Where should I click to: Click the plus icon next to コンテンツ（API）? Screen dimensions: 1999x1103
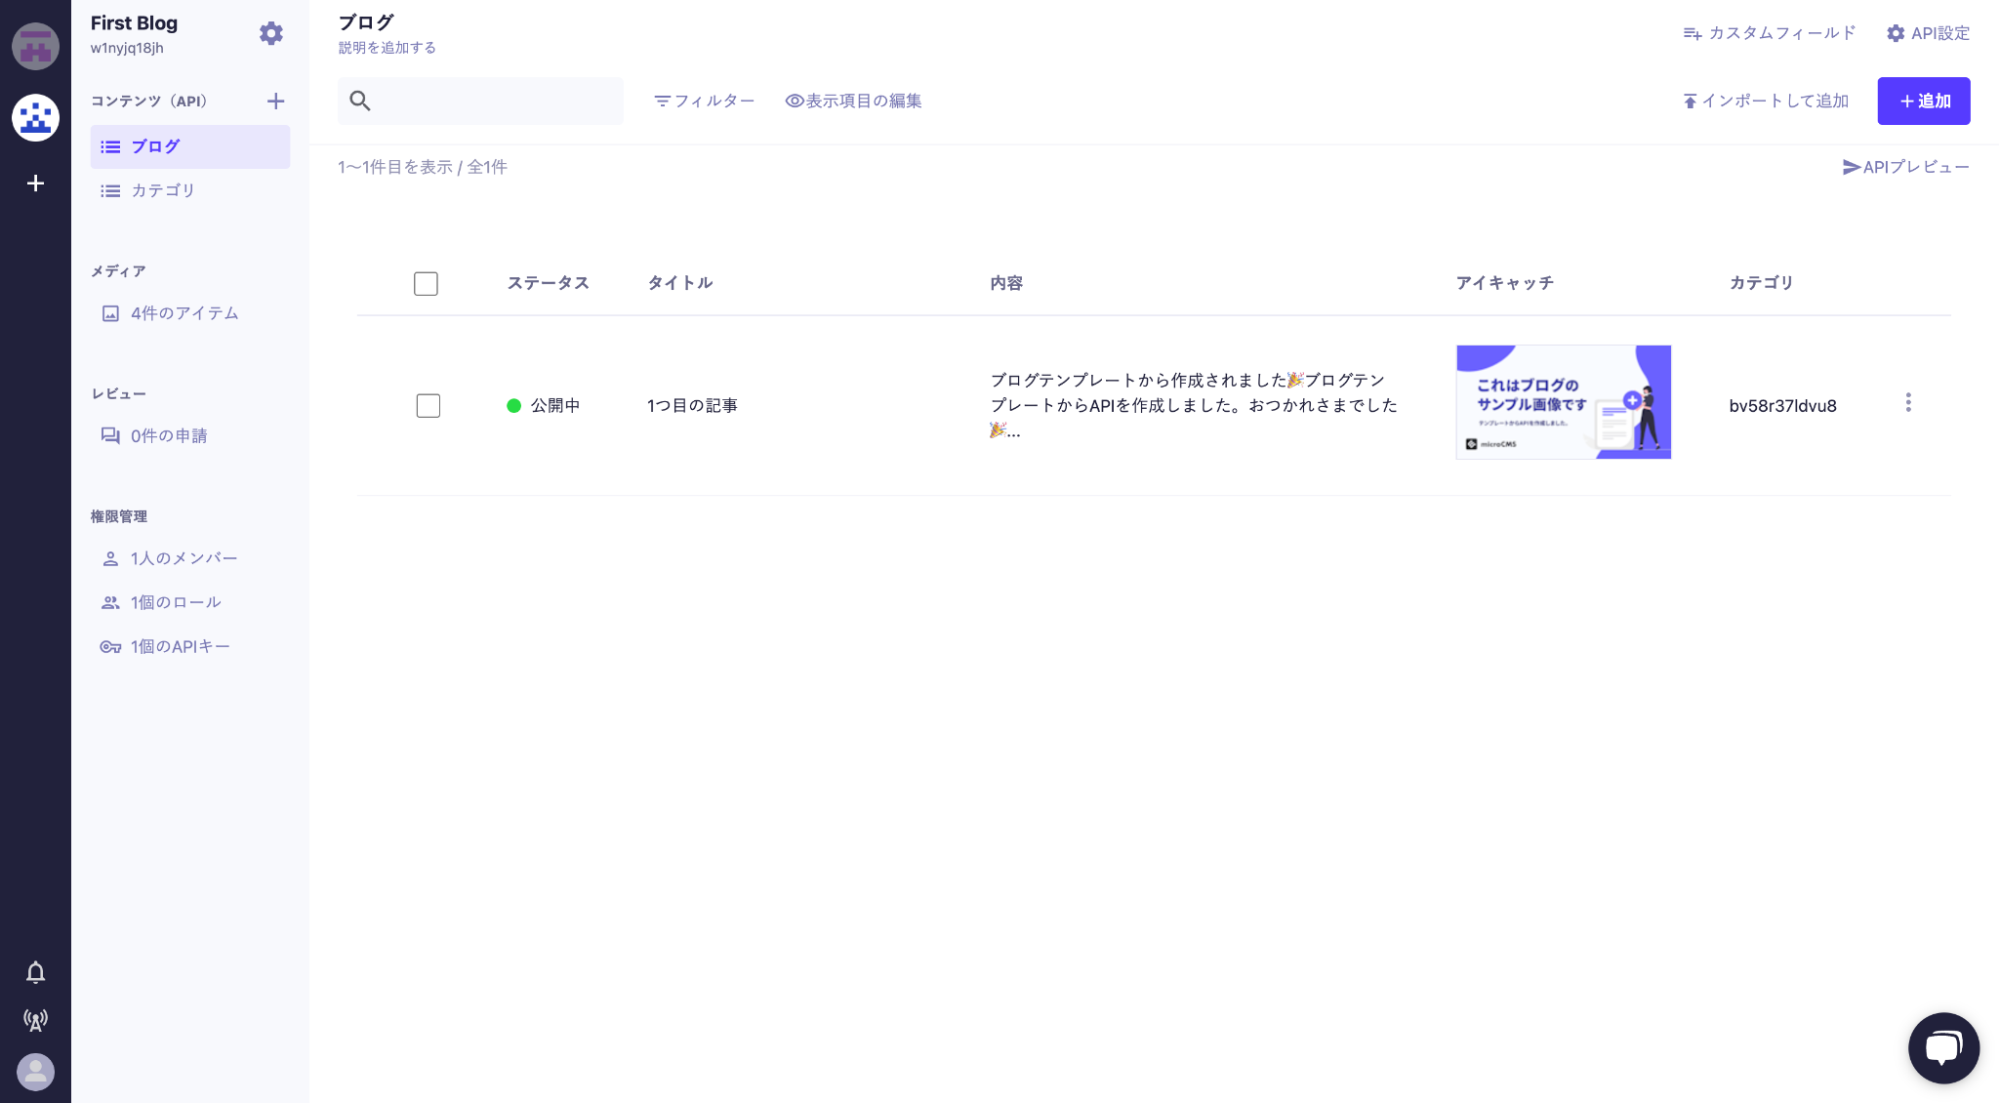click(x=276, y=101)
